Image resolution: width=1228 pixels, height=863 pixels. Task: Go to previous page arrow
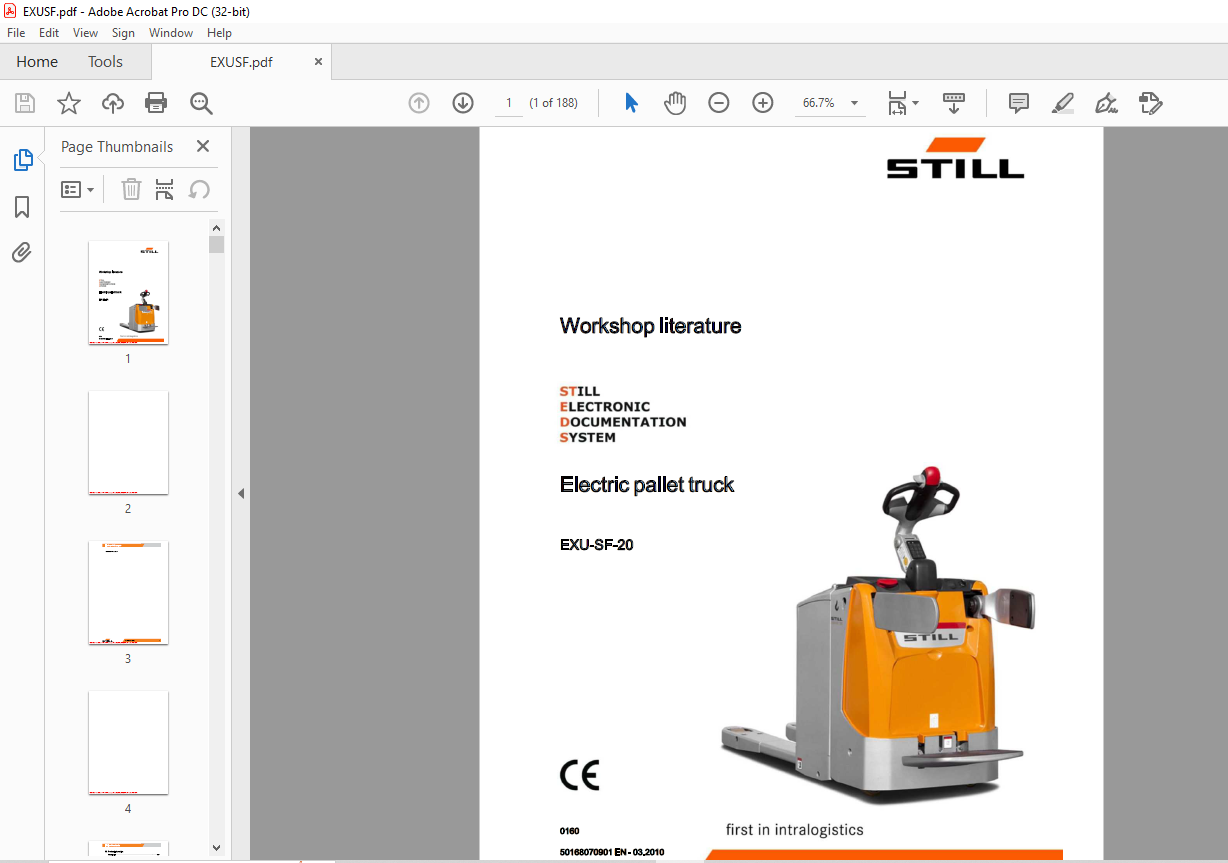coord(419,103)
